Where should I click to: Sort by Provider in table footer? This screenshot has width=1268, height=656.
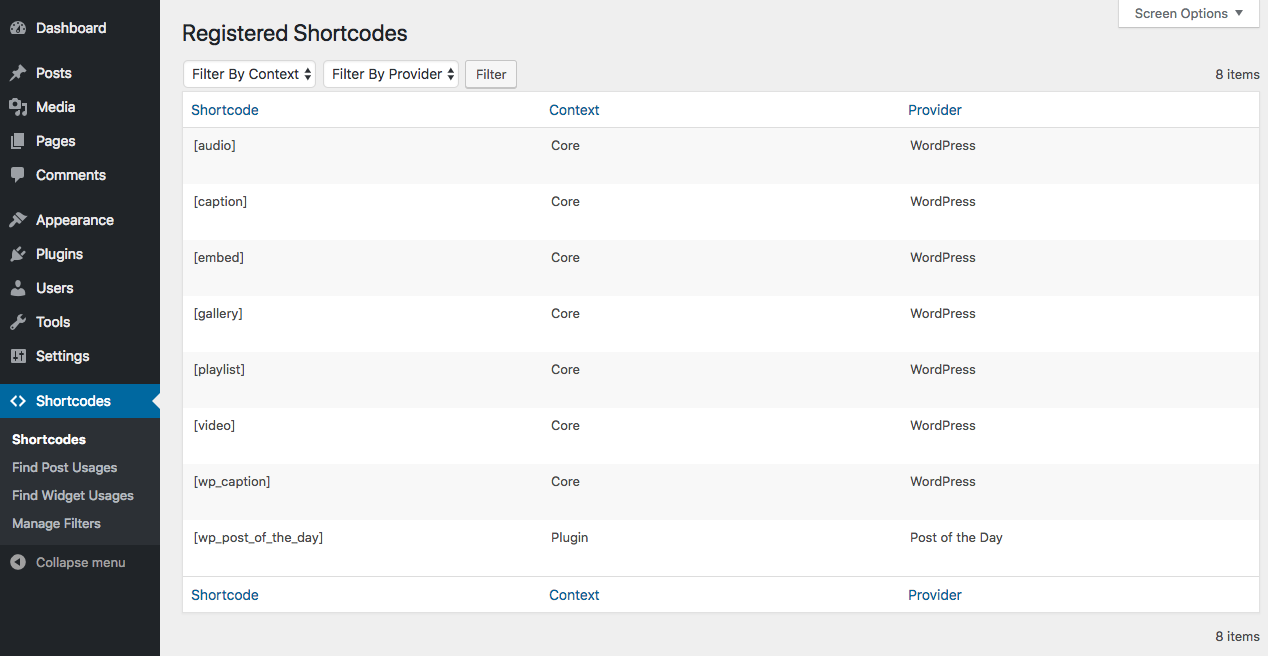point(935,595)
